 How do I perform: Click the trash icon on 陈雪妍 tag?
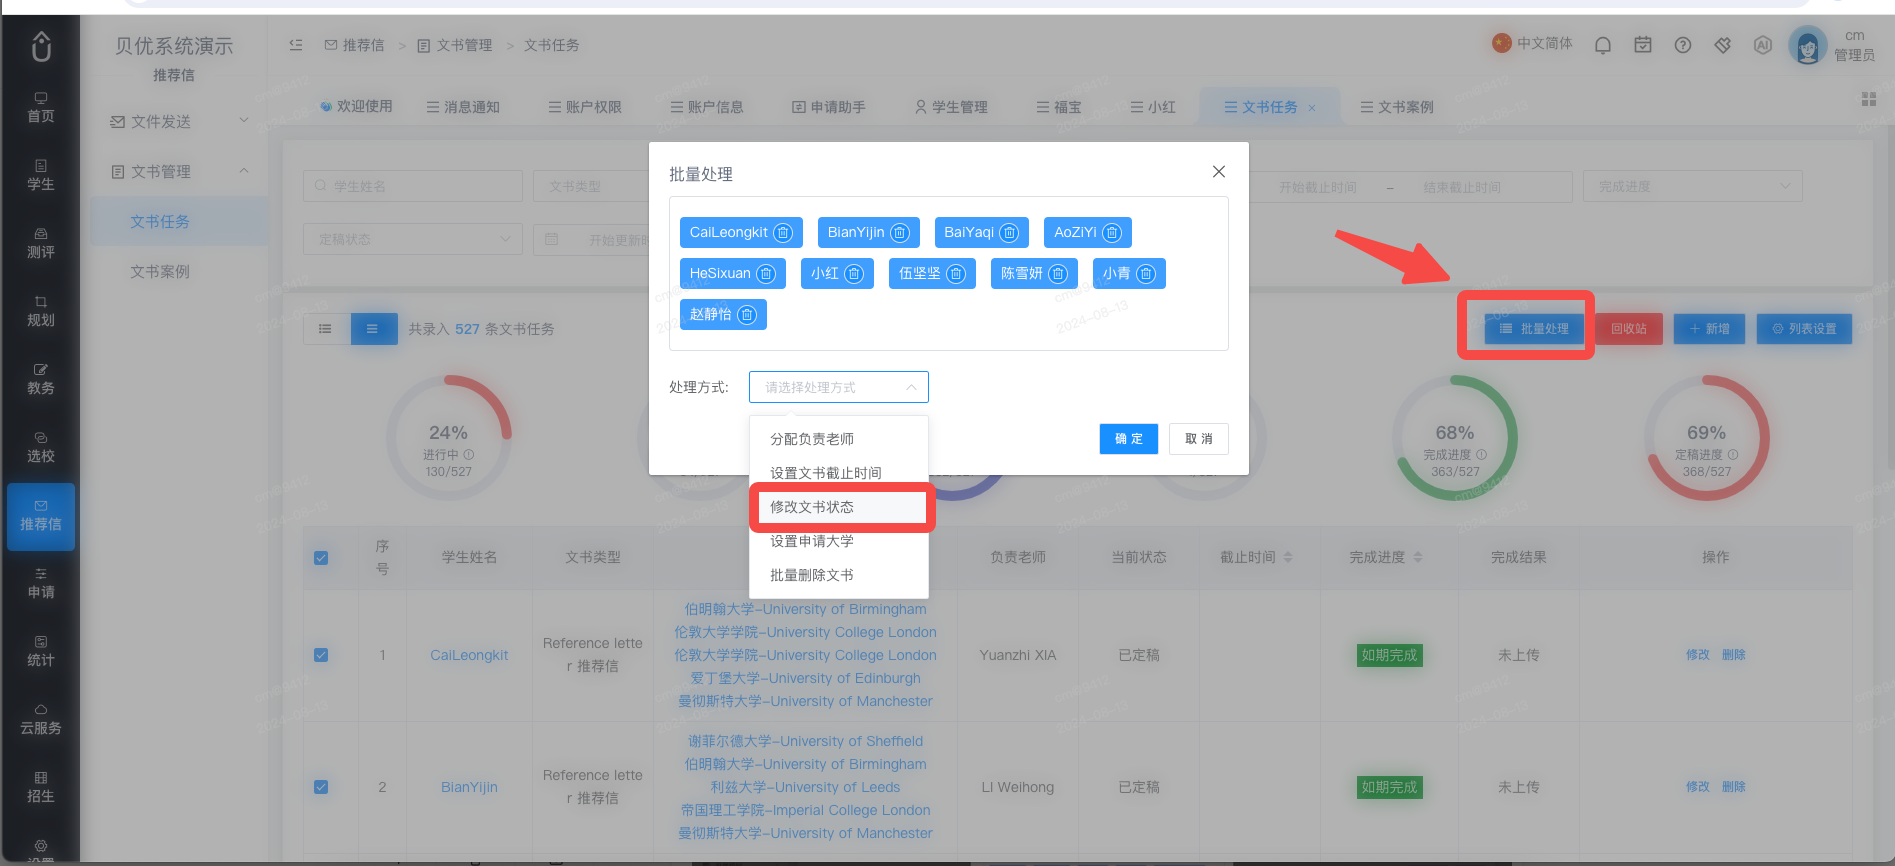coord(1058,274)
